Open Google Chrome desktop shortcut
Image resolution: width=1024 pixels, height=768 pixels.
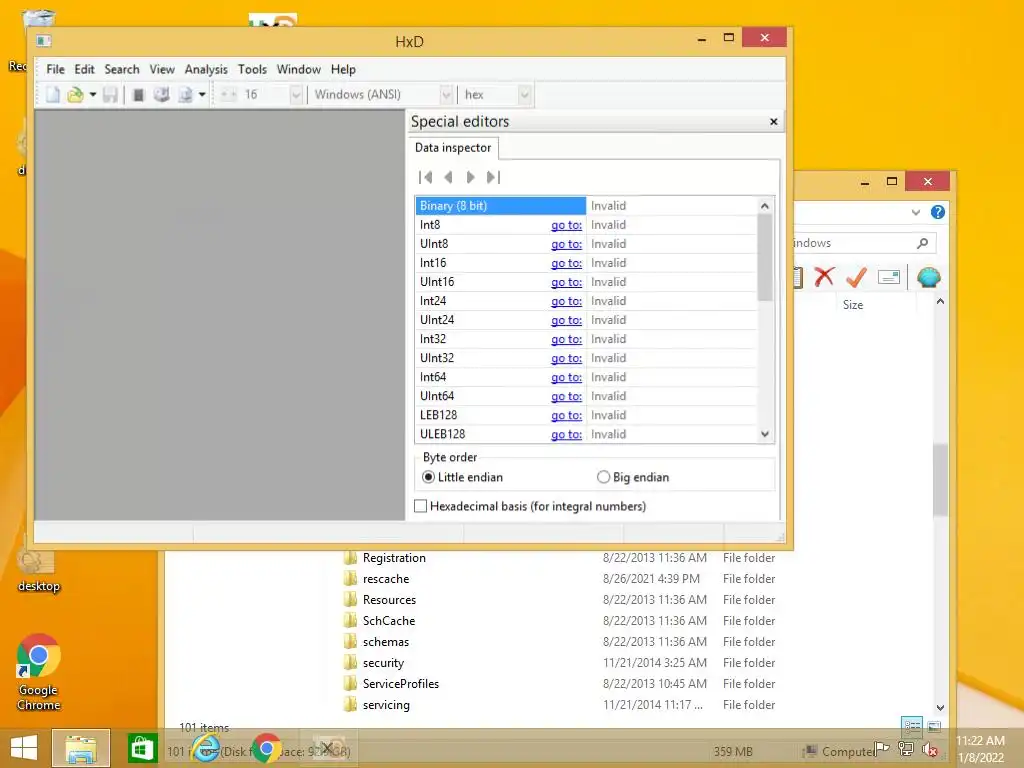click(39, 672)
